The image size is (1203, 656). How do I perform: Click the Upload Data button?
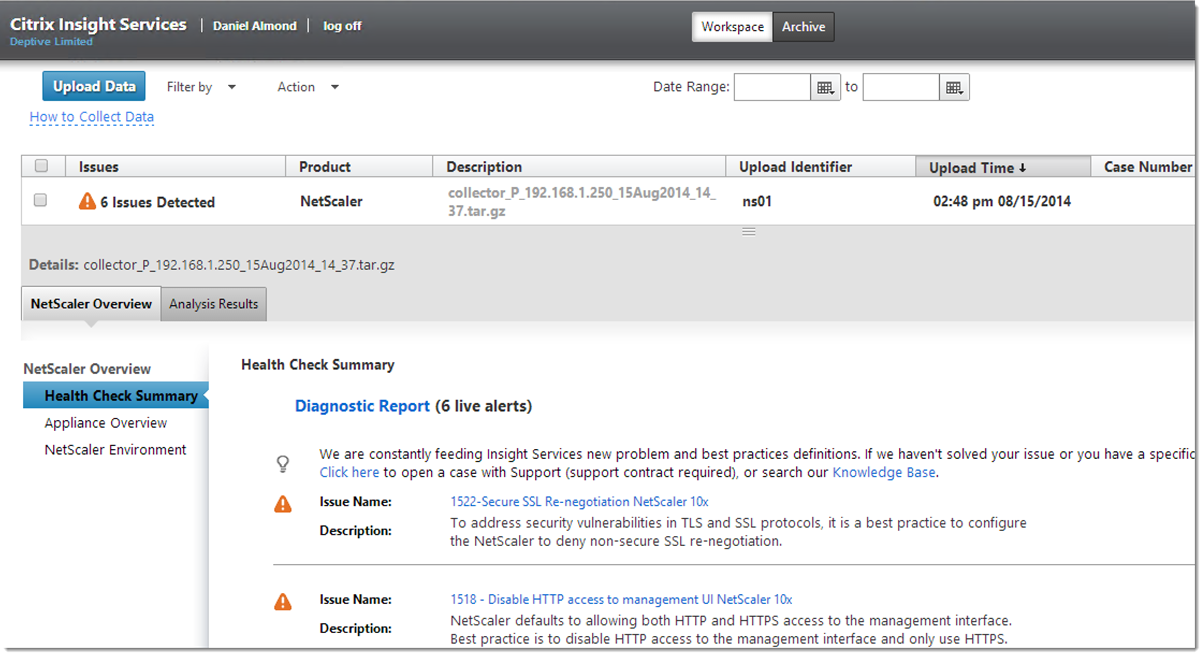click(94, 86)
